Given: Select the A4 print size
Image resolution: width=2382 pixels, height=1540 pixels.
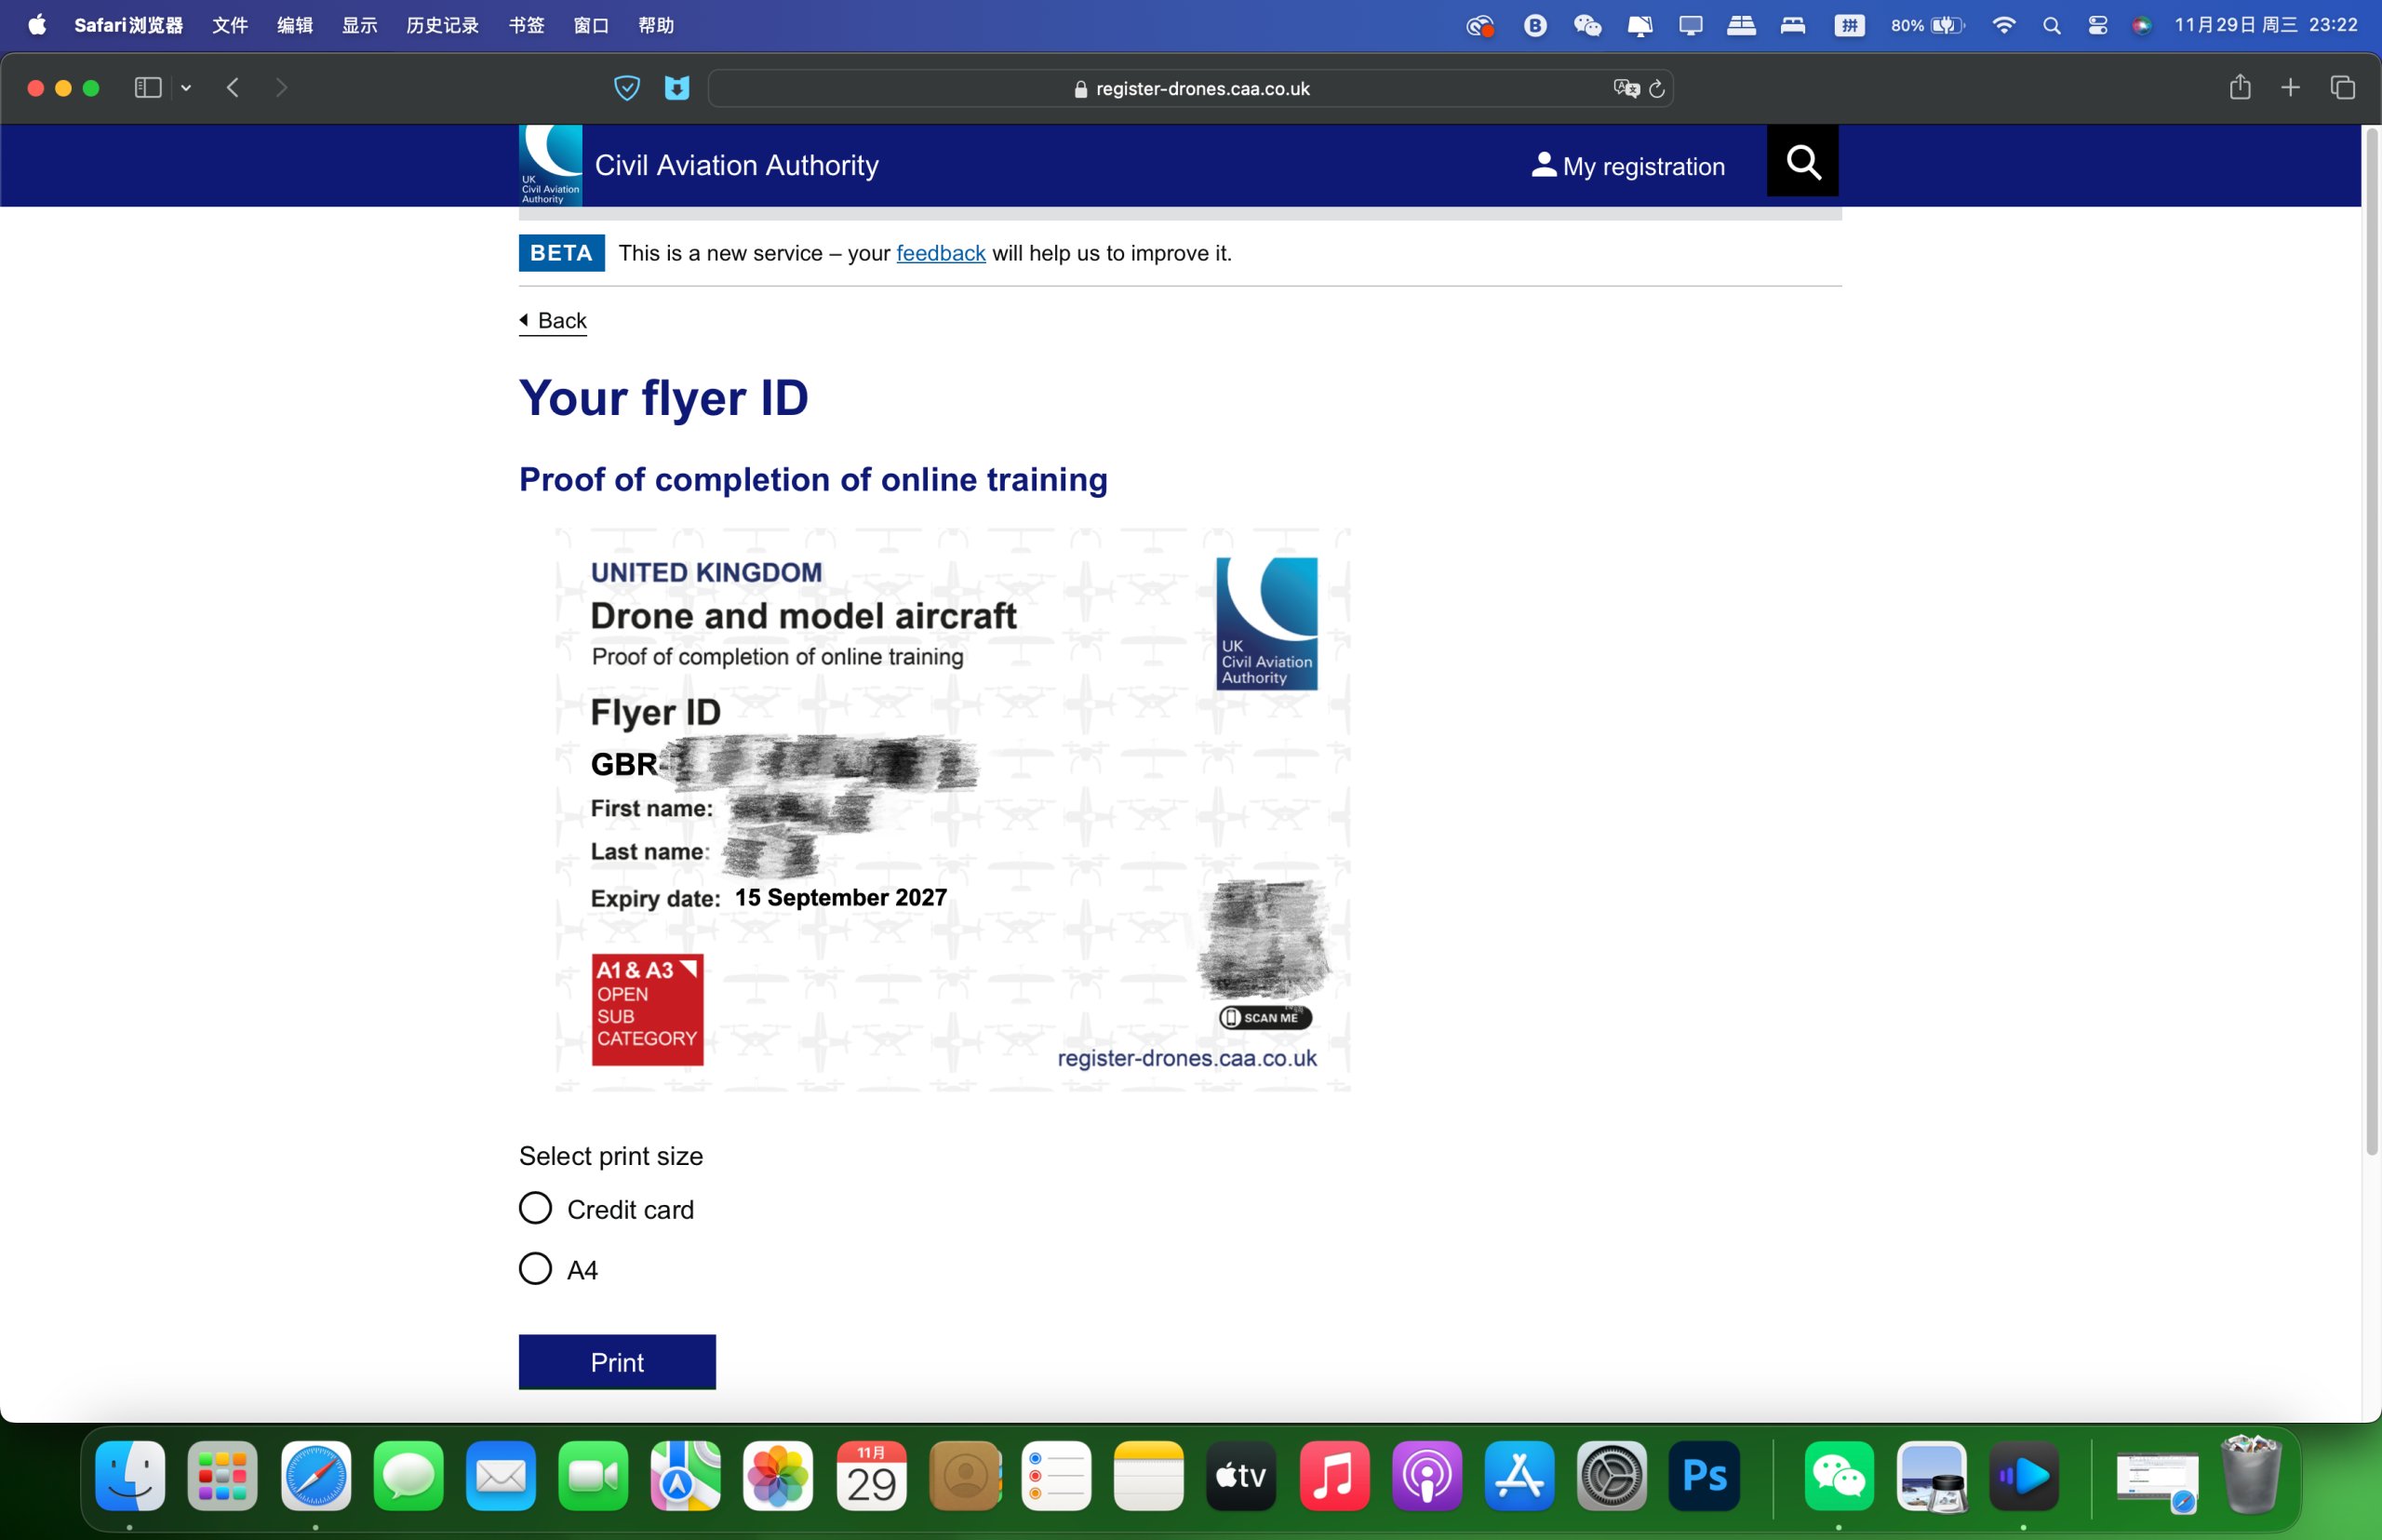Looking at the screenshot, I should click(535, 1268).
